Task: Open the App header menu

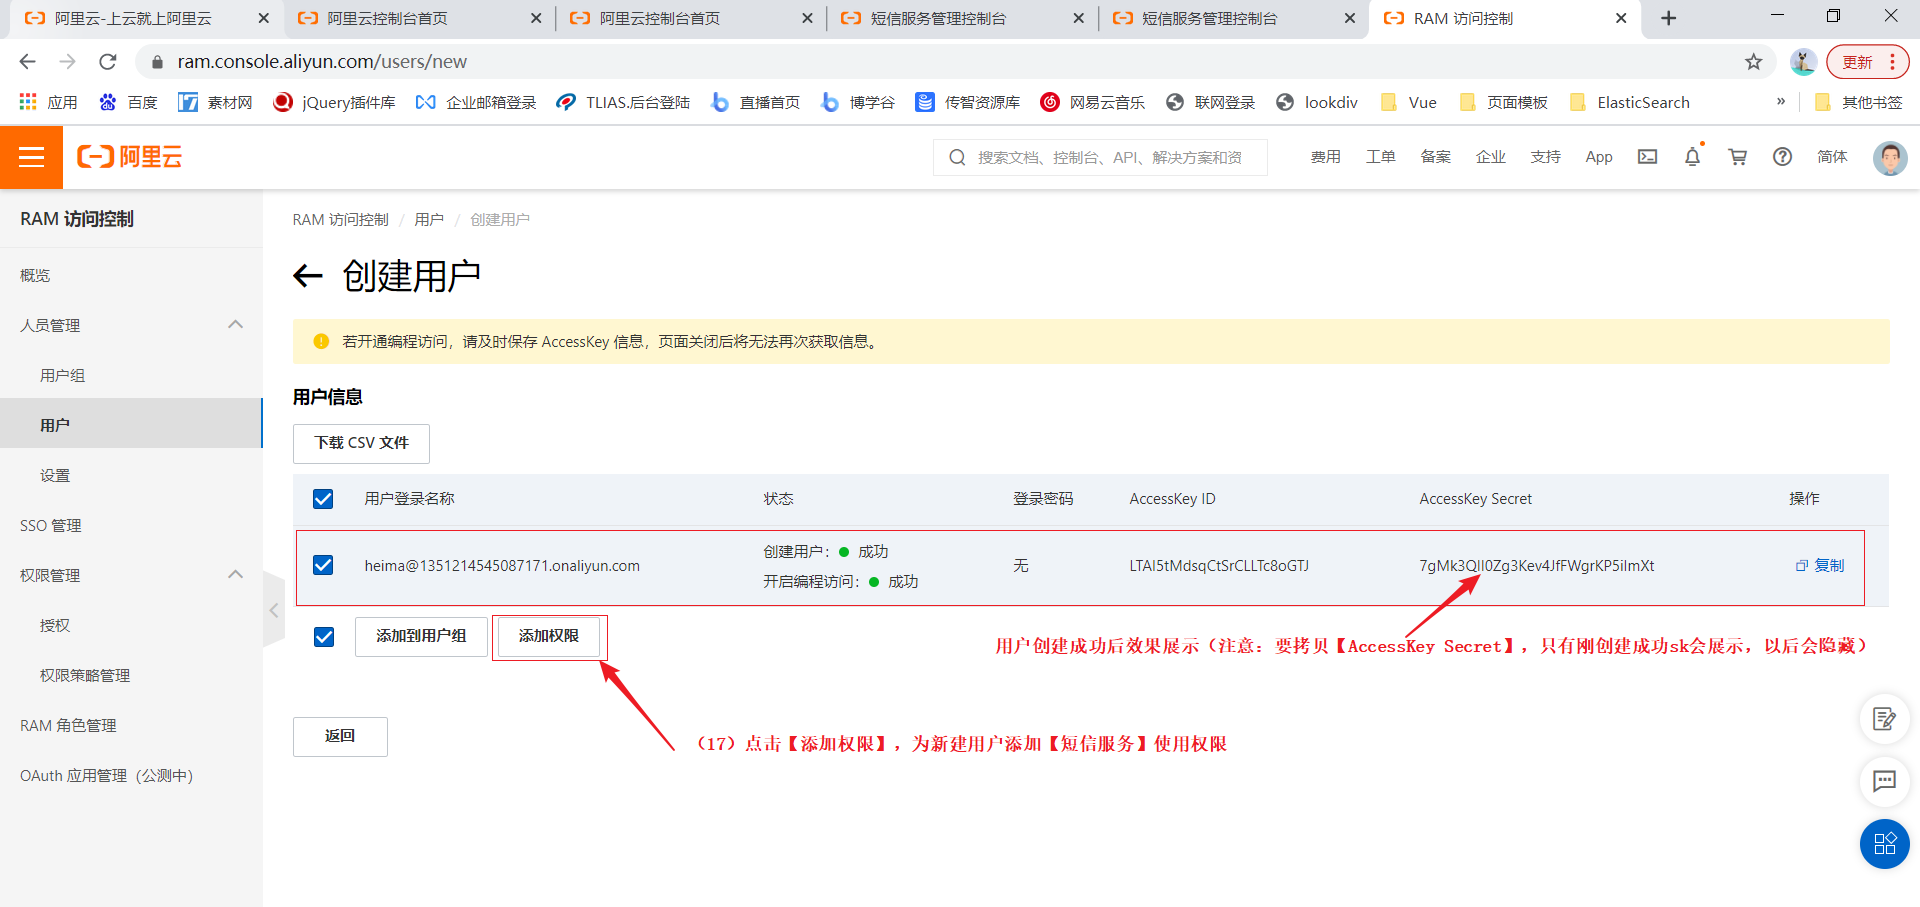Action: click(1599, 157)
